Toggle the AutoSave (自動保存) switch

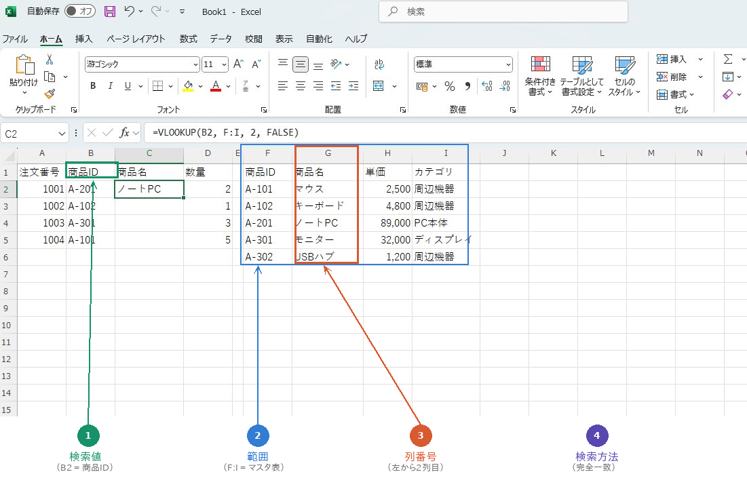(80, 12)
